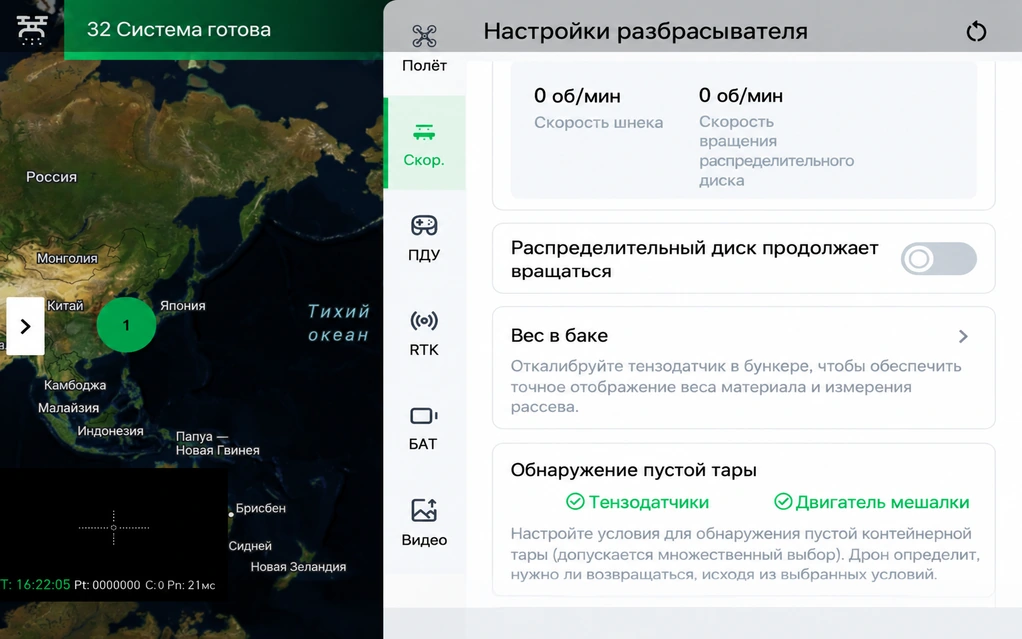Click the Брисбен city marker
1022x639 pixels.
[x=231, y=514]
